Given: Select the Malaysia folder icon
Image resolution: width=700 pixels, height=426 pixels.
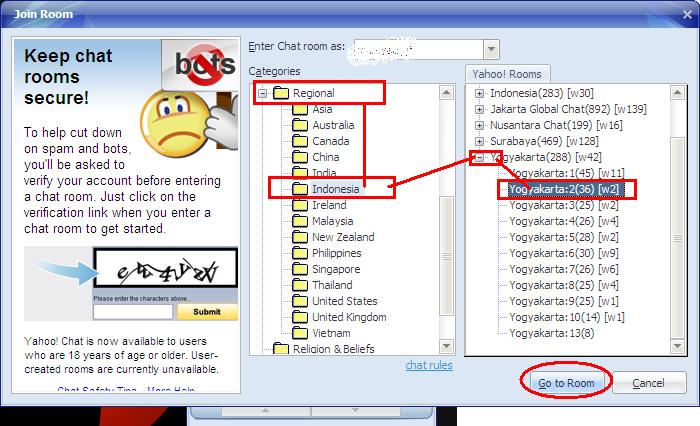Looking at the screenshot, I should [300, 221].
